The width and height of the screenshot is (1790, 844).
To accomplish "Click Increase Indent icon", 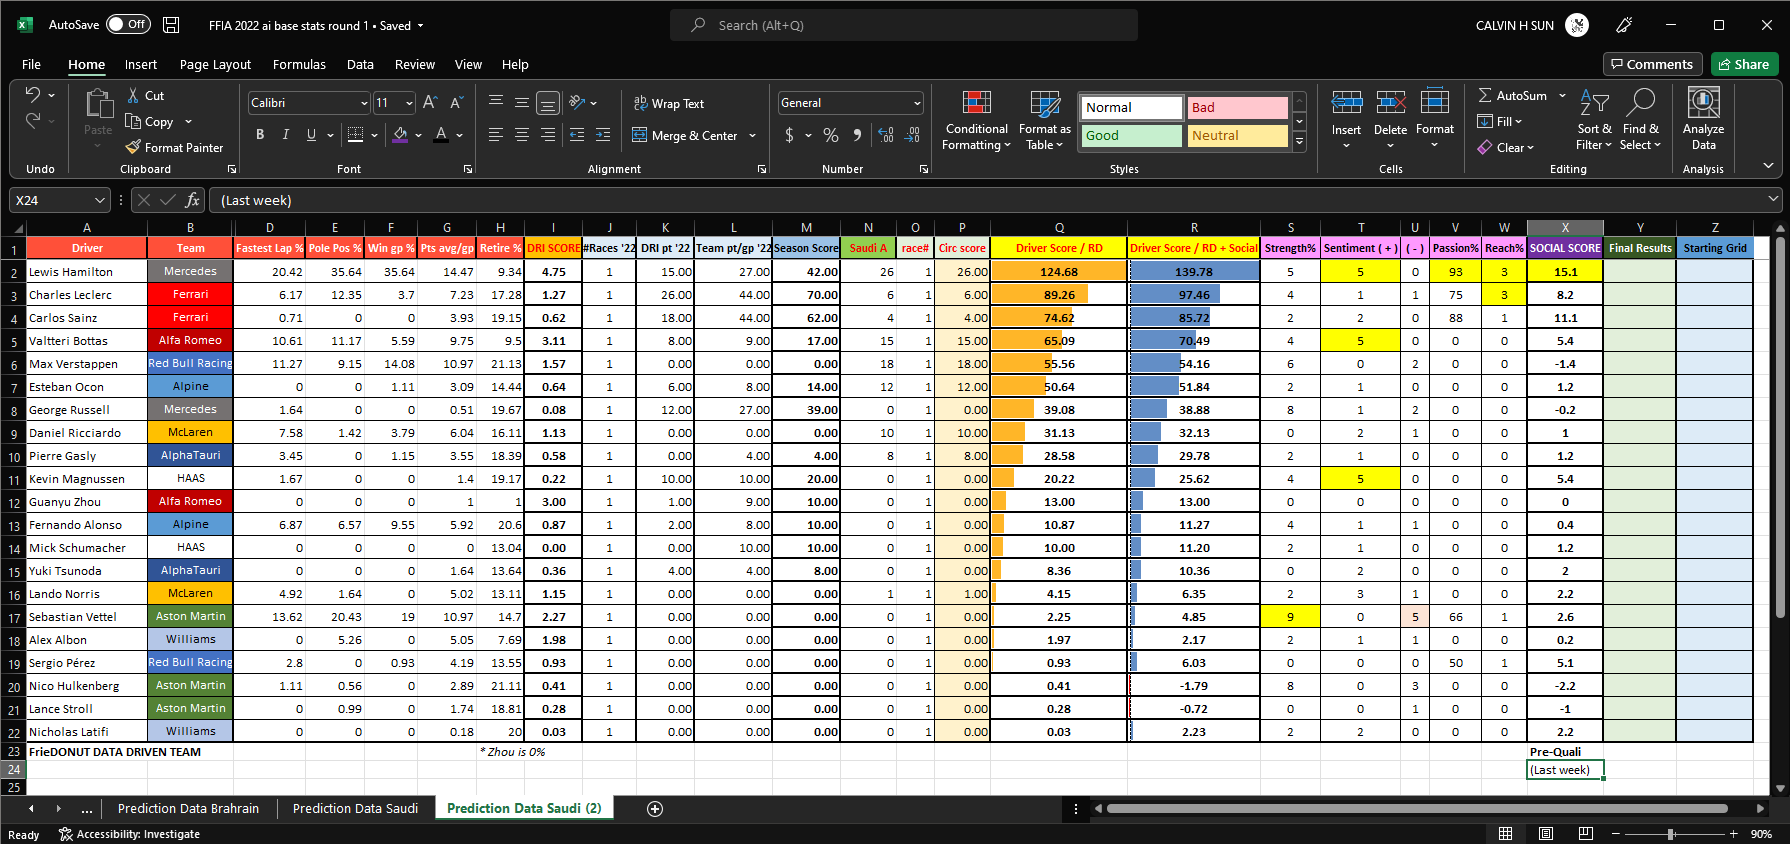I will 603,134.
